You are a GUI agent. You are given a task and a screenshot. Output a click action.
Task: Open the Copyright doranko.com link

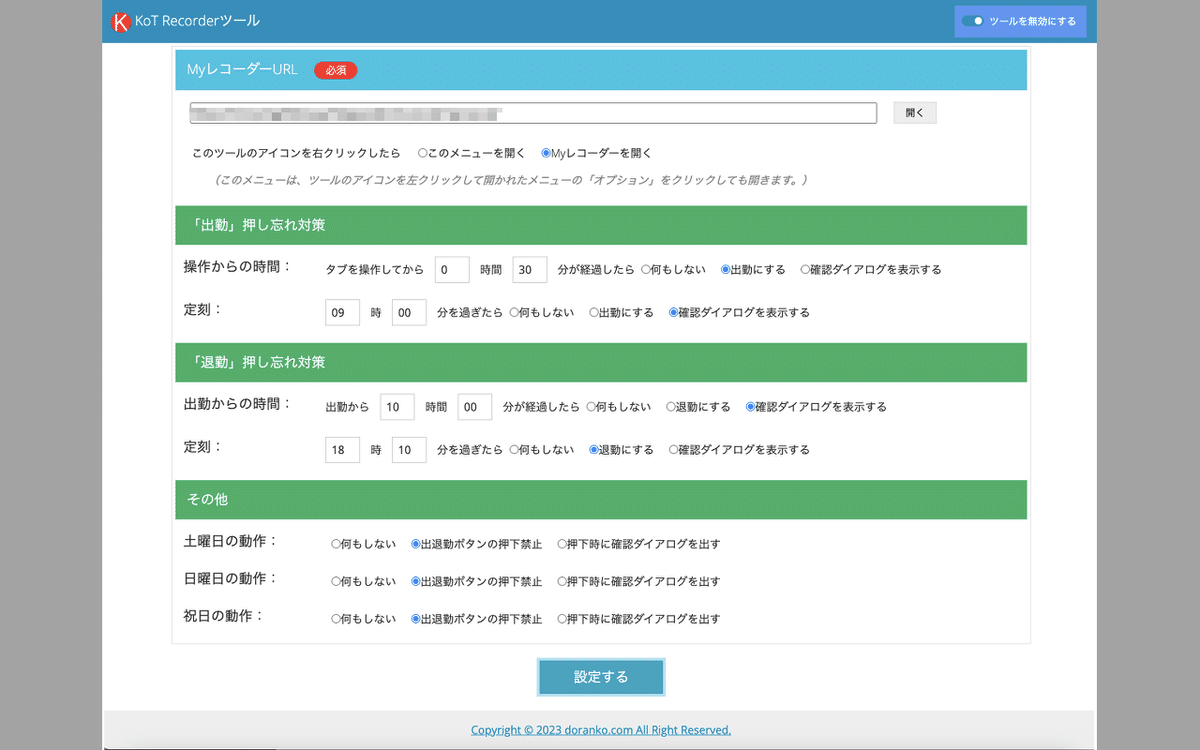point(601,730)
